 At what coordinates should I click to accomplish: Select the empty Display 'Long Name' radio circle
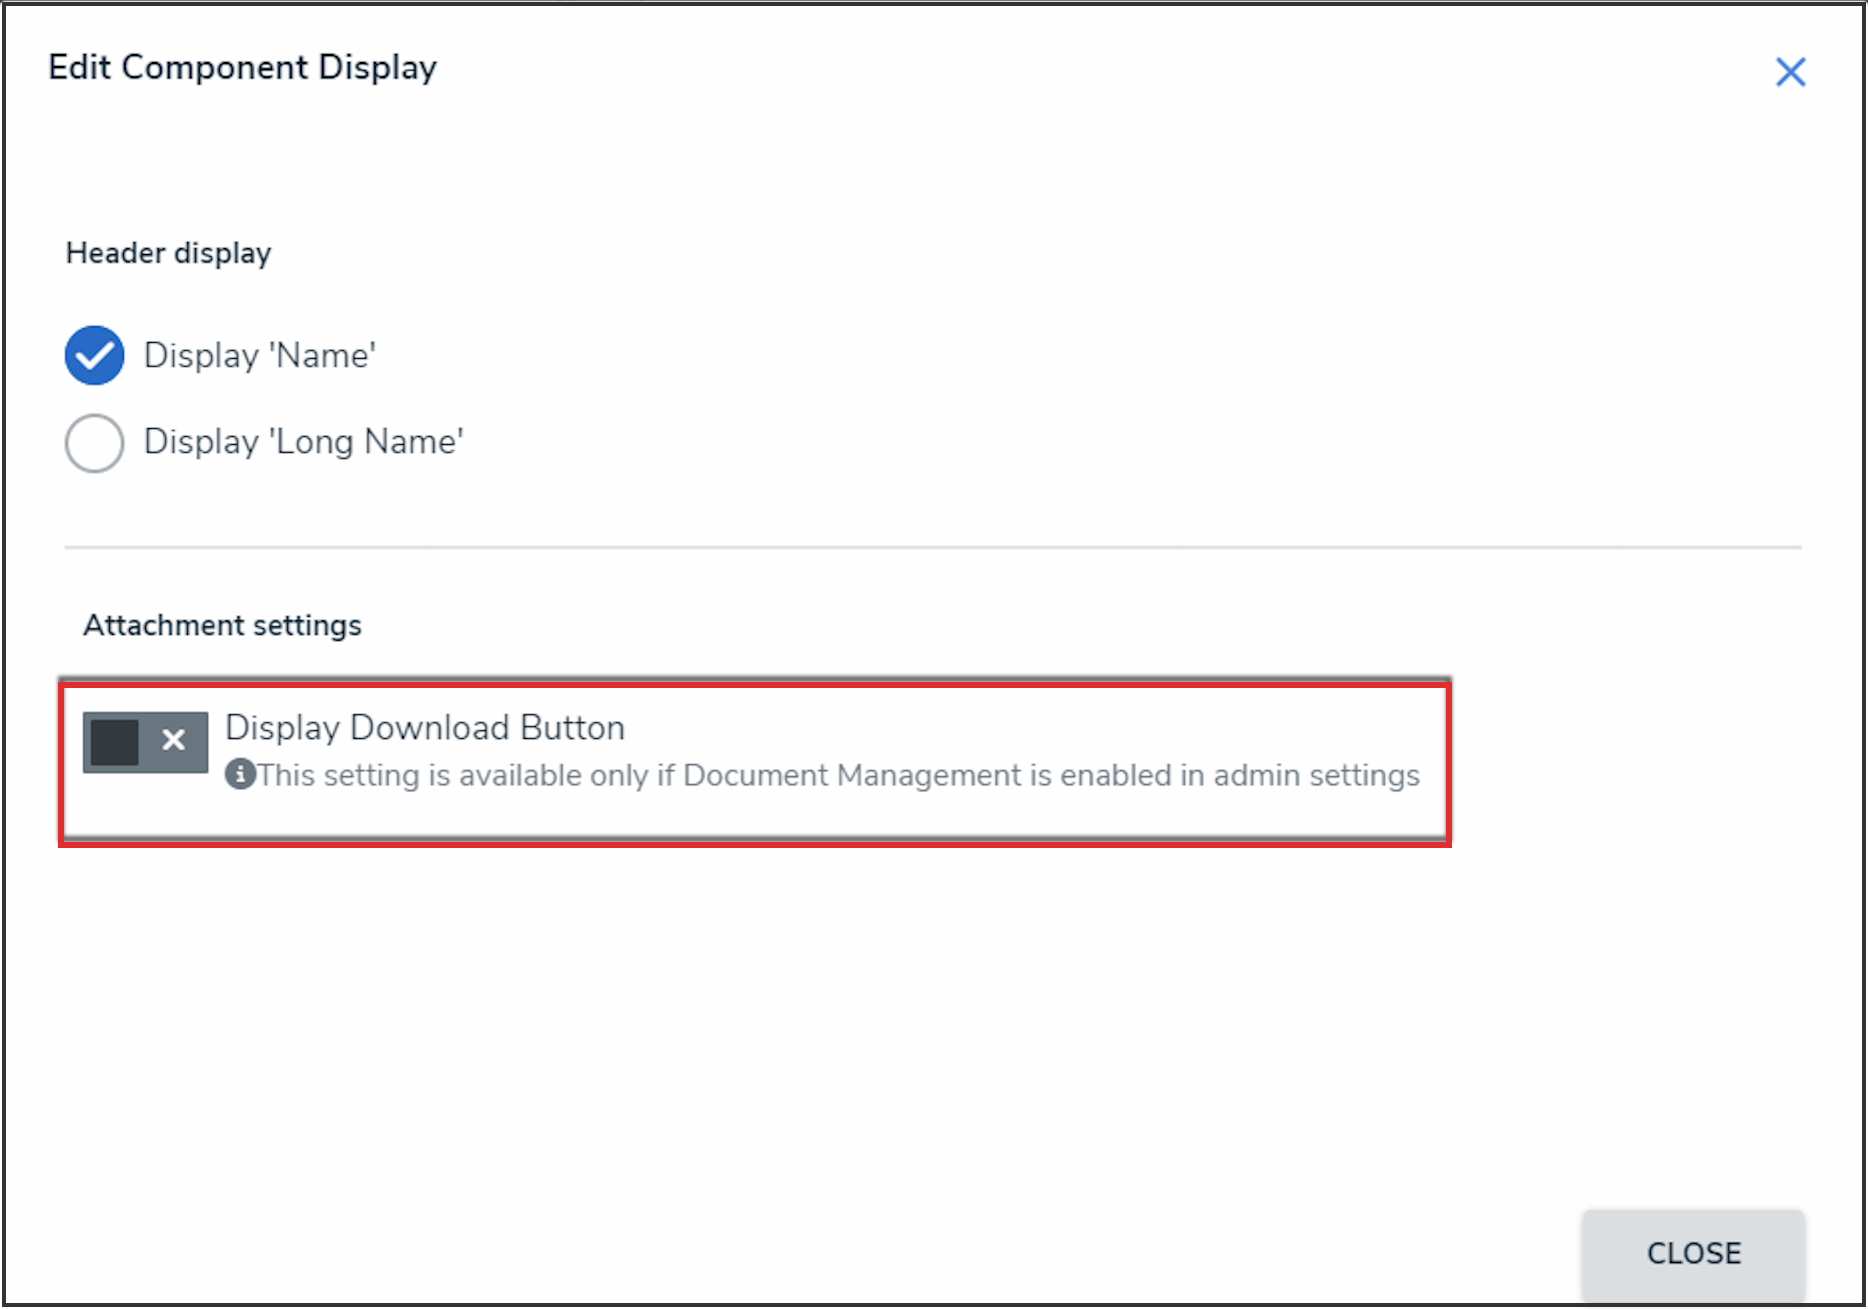(95, 442)
